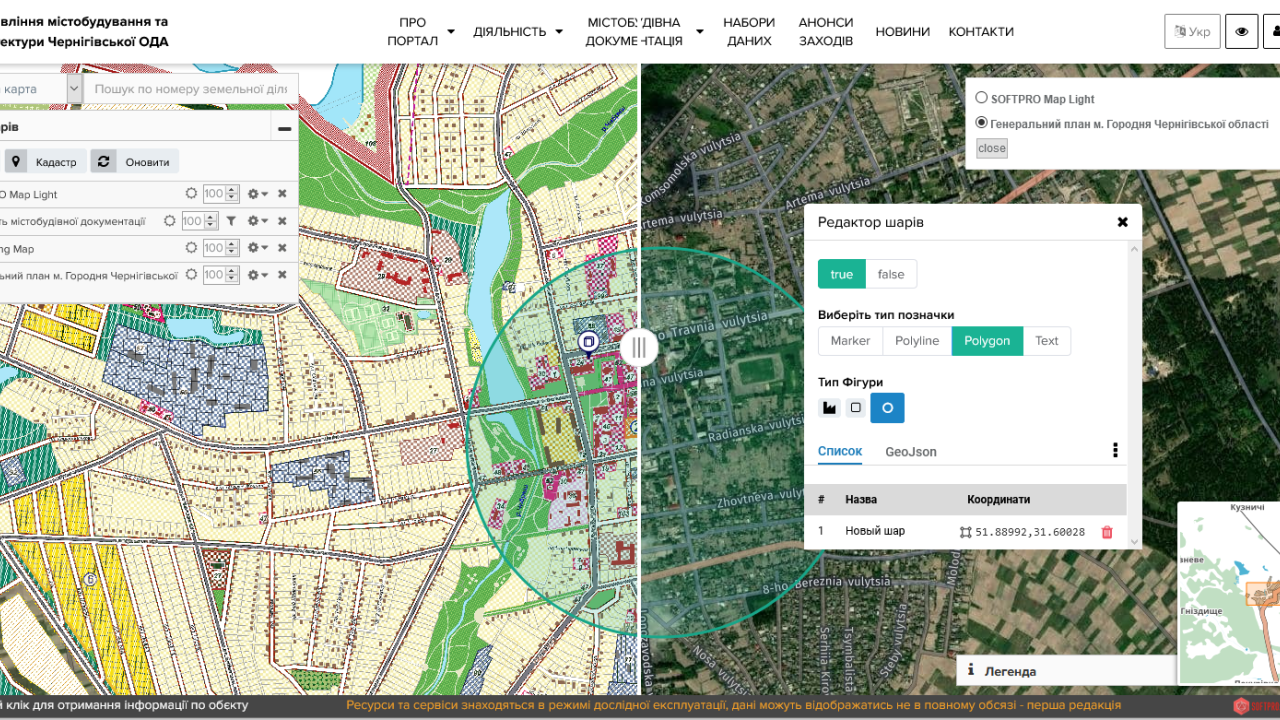
Task: Select the circle shape type icon
Action: tap(887, 408)
